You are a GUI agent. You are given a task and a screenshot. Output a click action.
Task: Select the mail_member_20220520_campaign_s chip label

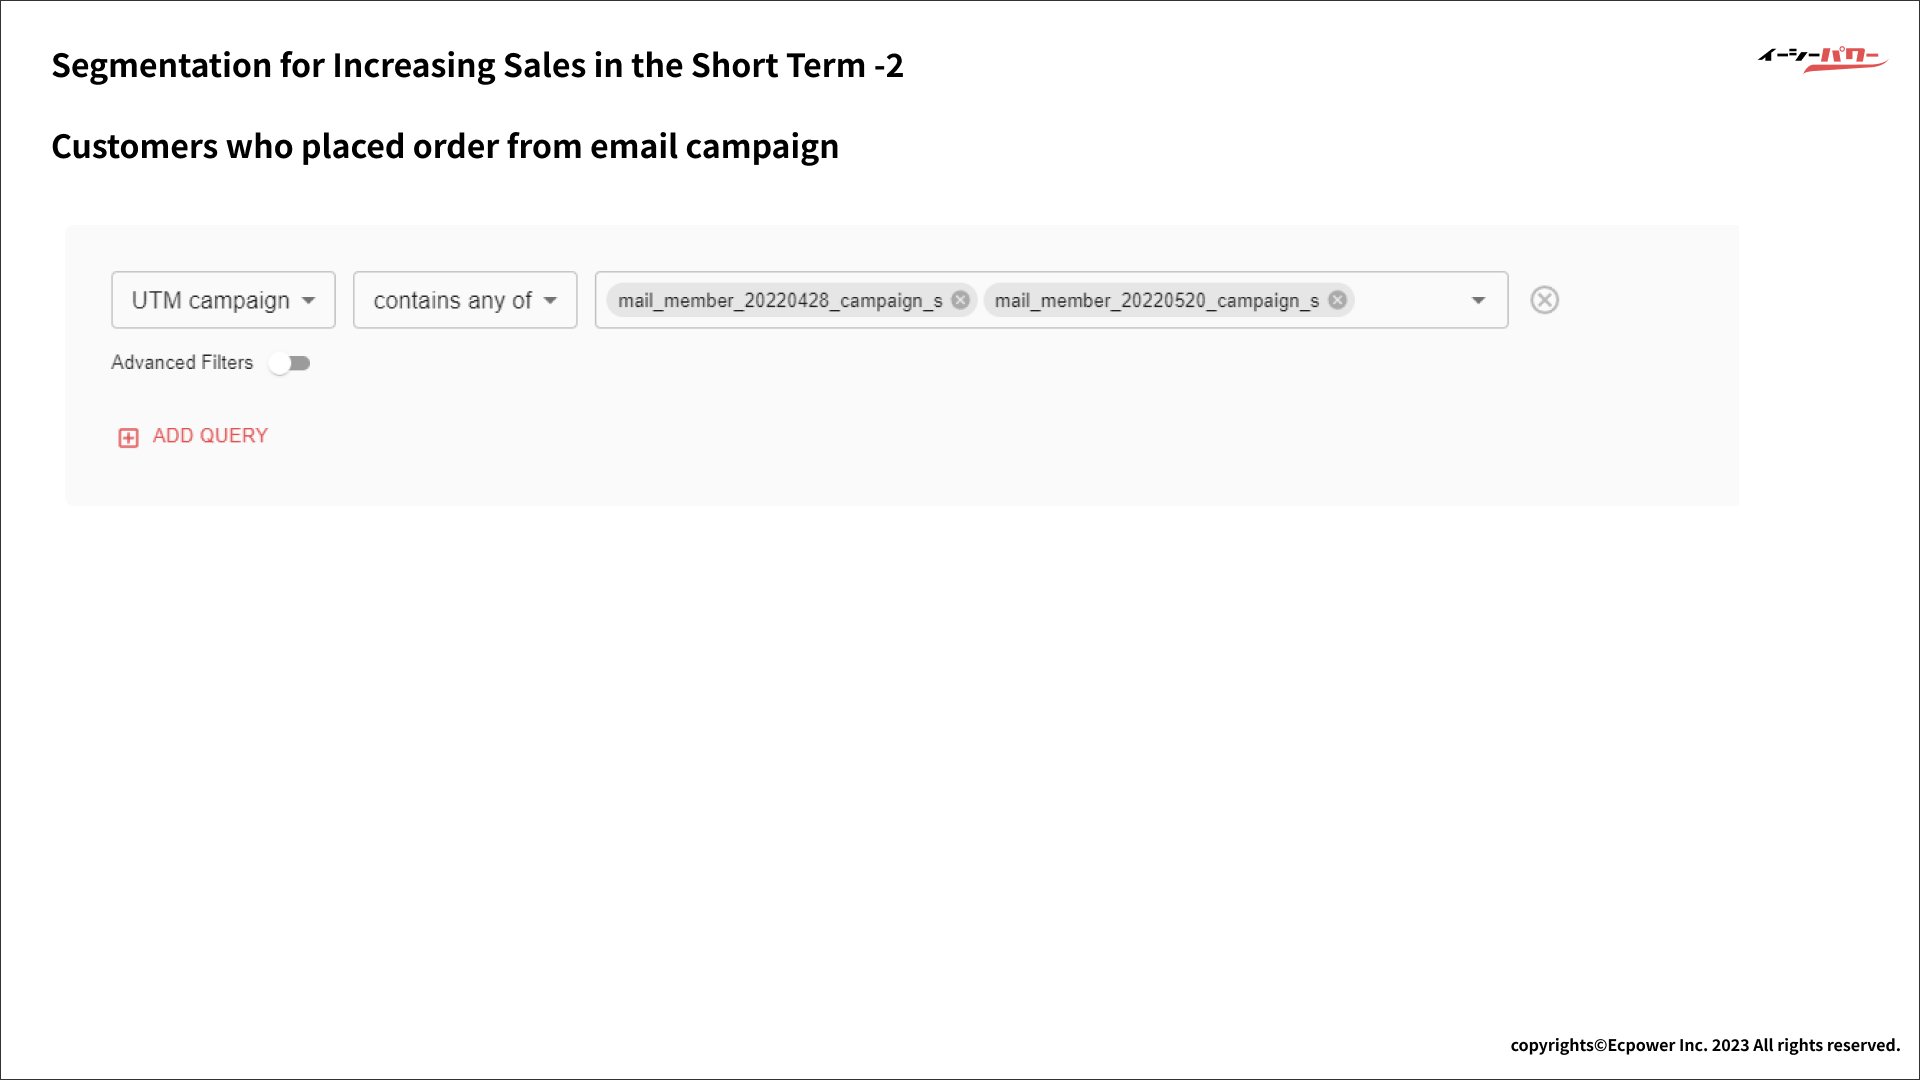coord(1156,300)
